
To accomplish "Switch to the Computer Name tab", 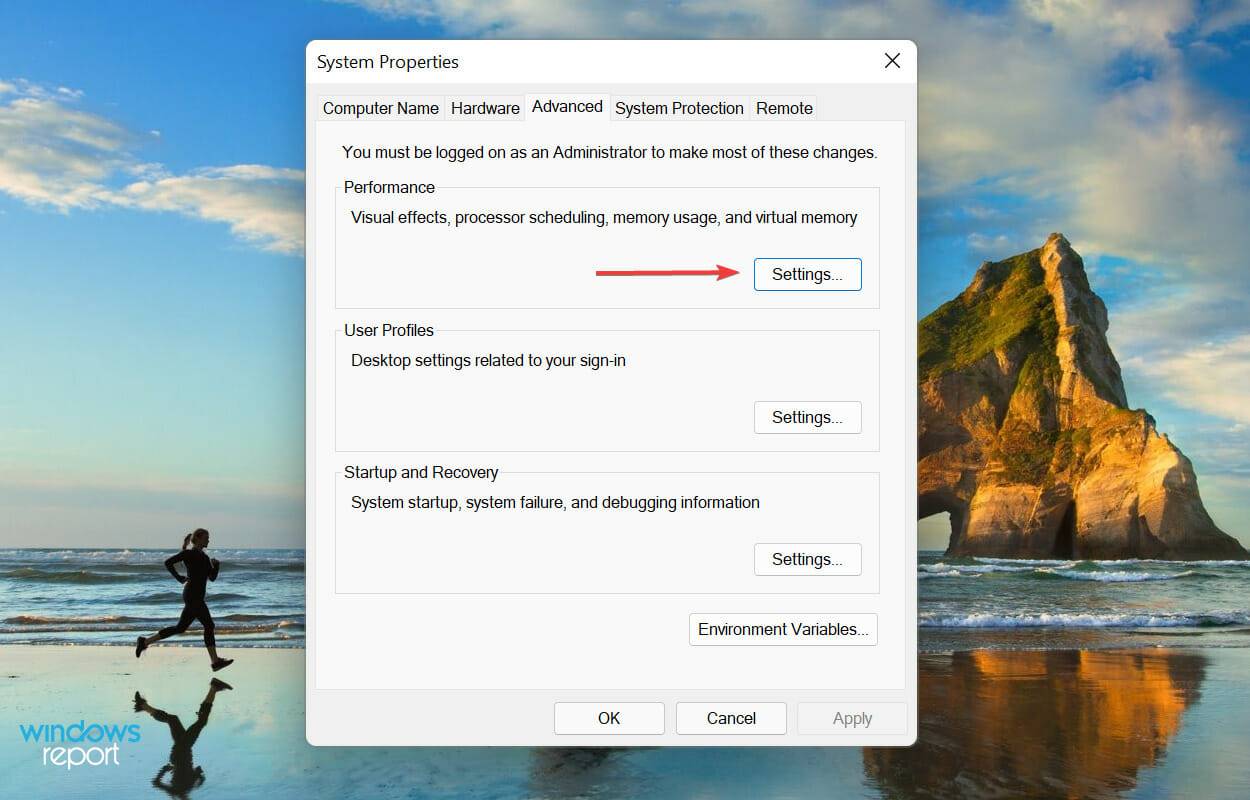I will 380,108.
